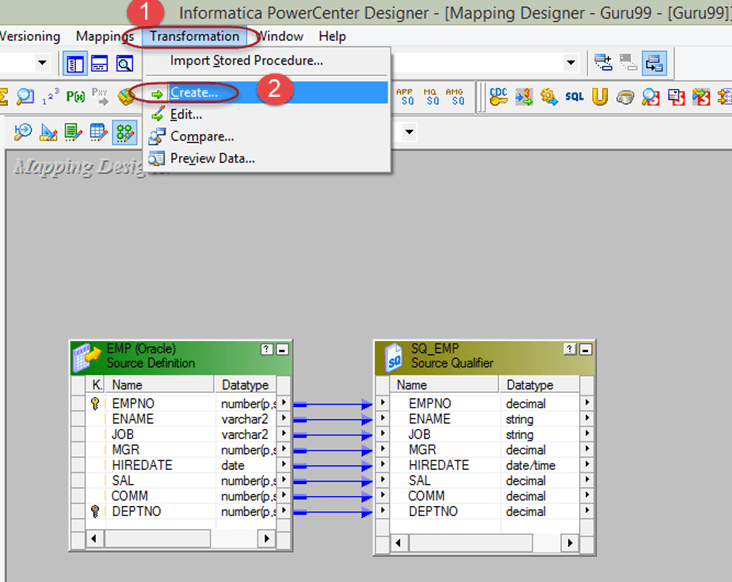The image size is (732, 582).
Task: Click the DEPTNO output port arrow in EMP
Action: pos(283,511)
